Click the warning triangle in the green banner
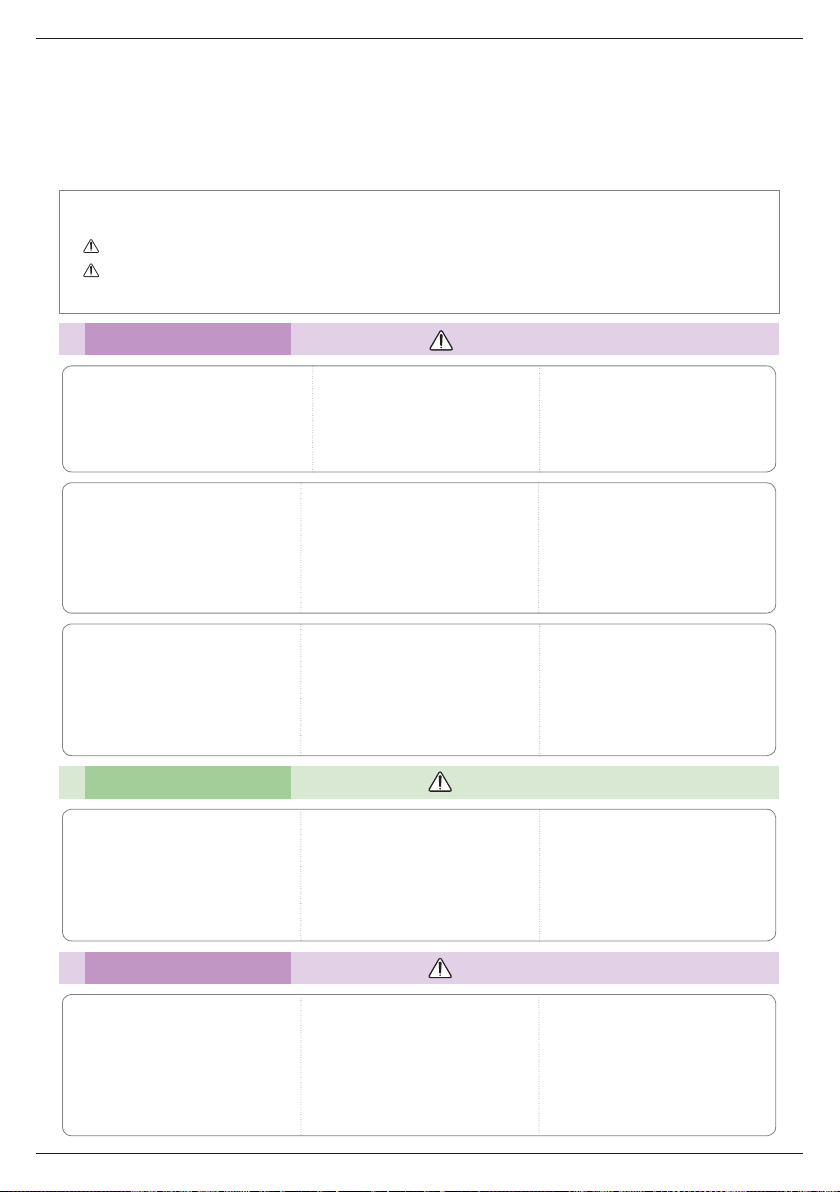Image resolution: width=840 pixels, height=1192 pixels. (440, 781)
